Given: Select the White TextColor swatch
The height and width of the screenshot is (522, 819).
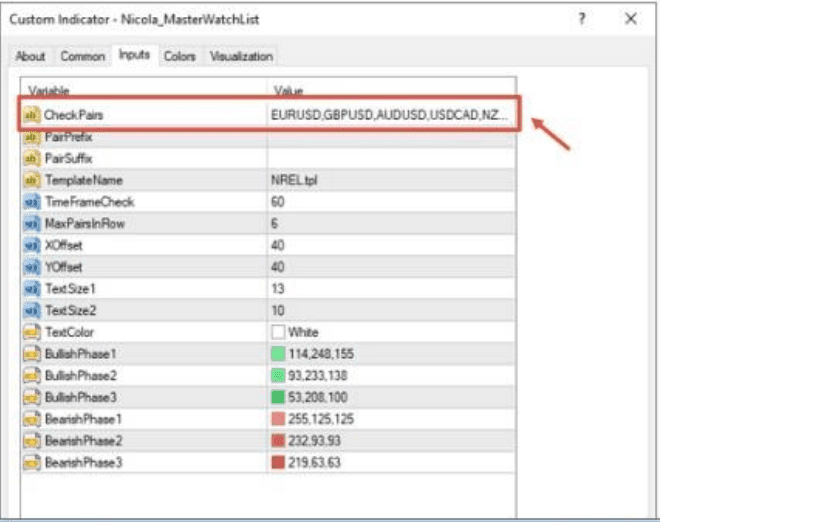Looking at the screenshot, I should (278, 332).
